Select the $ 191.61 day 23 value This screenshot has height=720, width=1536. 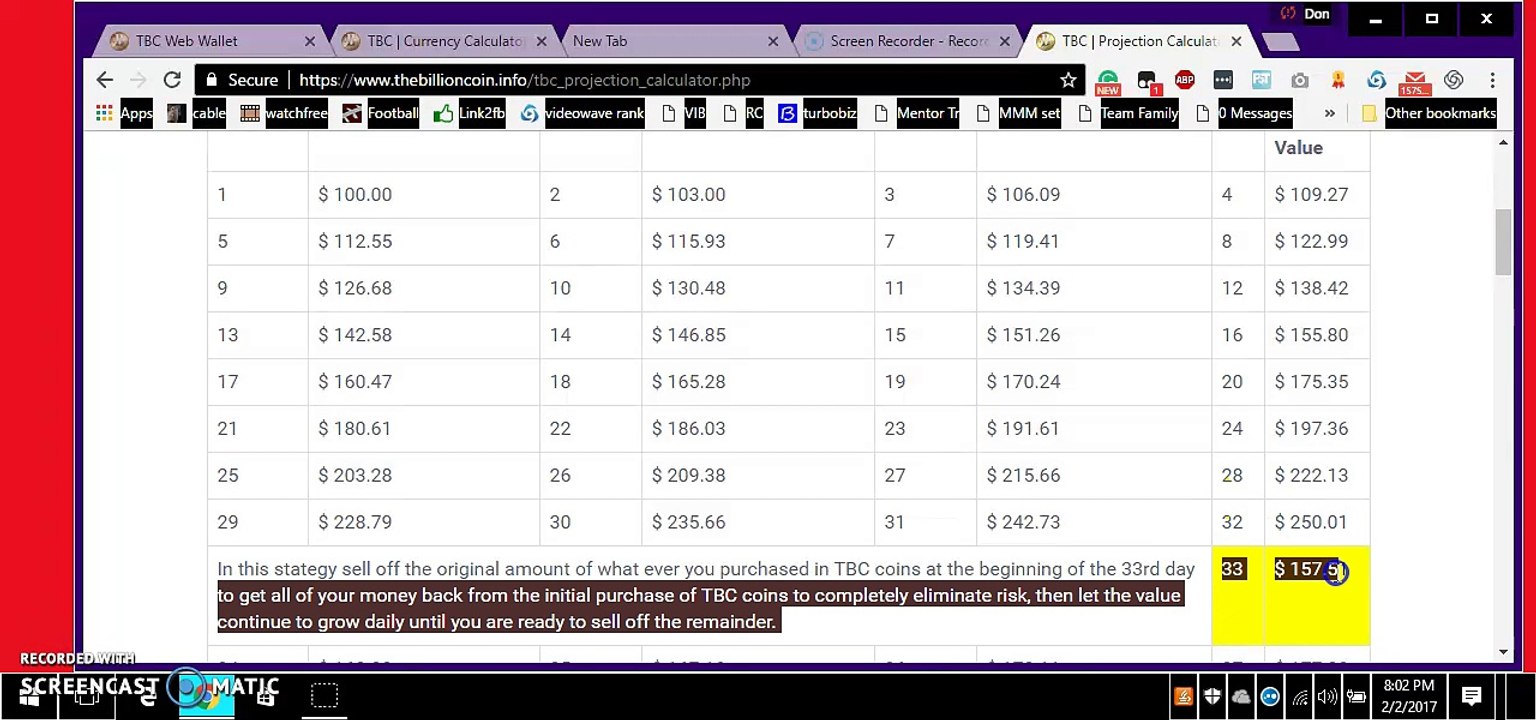1023,428
